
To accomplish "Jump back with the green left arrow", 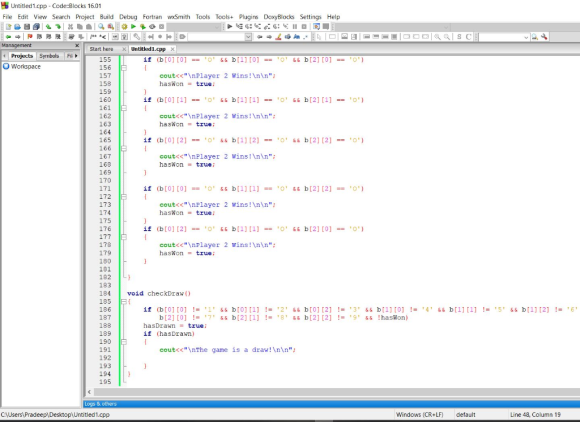I will (x=8, y=37).
